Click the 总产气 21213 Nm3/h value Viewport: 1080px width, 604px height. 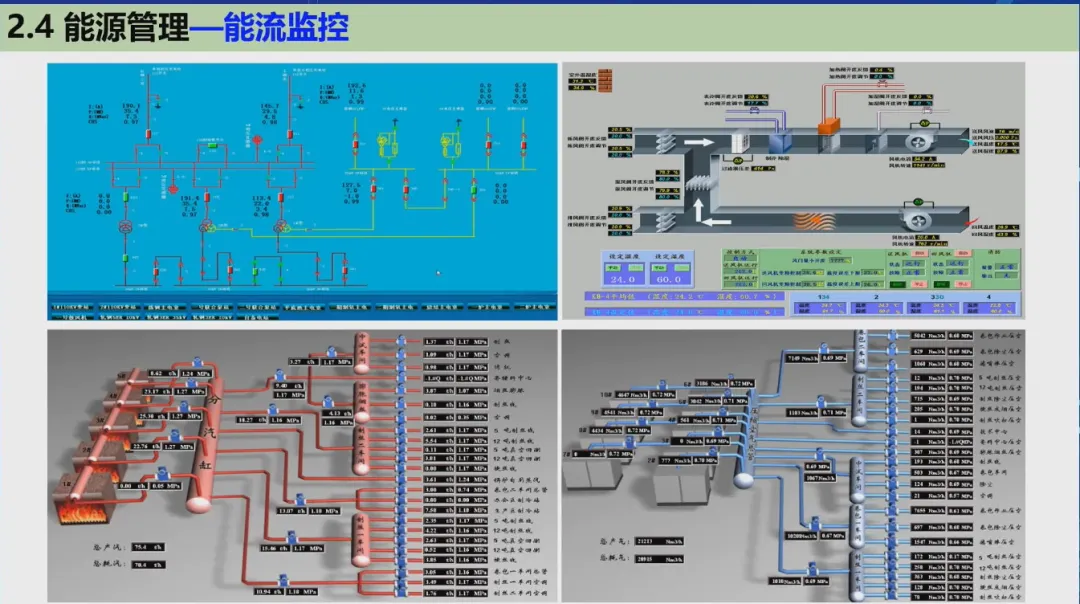tap(658, 541)
